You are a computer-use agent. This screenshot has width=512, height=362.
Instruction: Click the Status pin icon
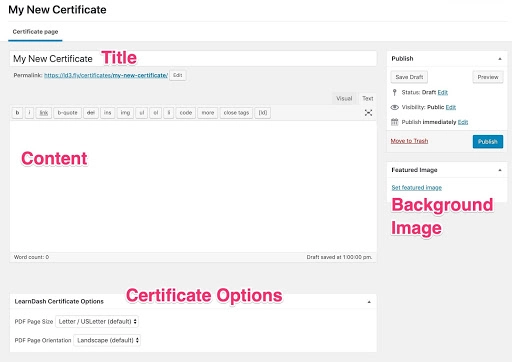(394, 92)
